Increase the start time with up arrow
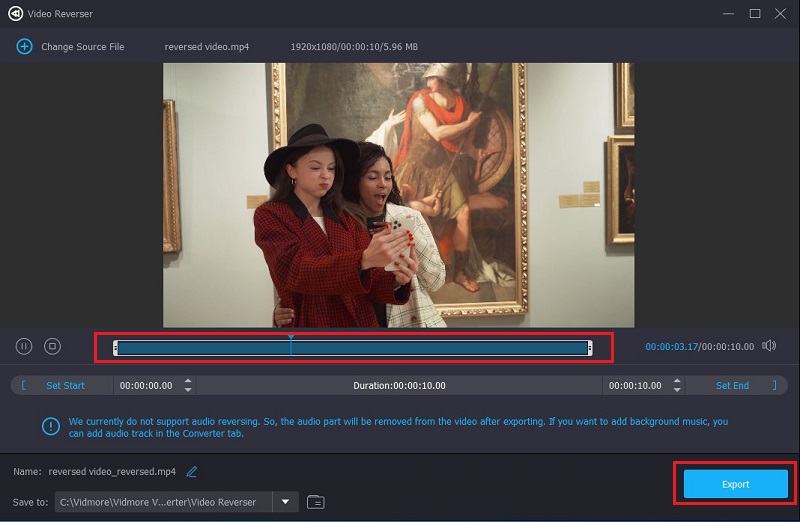 click(188, 381)
